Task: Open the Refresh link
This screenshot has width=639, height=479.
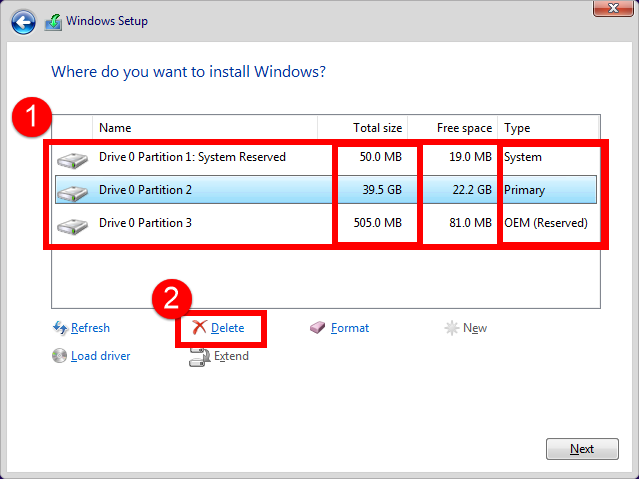Action: 90,328
